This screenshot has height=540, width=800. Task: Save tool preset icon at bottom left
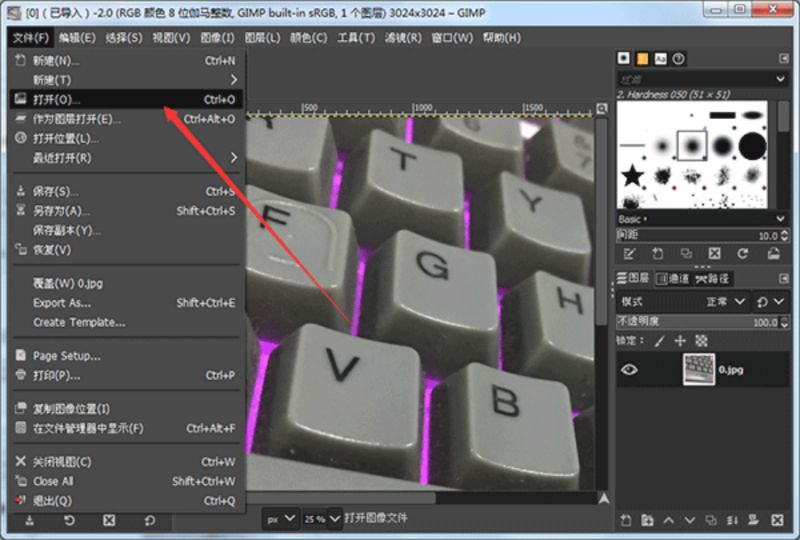pos(30,520)
